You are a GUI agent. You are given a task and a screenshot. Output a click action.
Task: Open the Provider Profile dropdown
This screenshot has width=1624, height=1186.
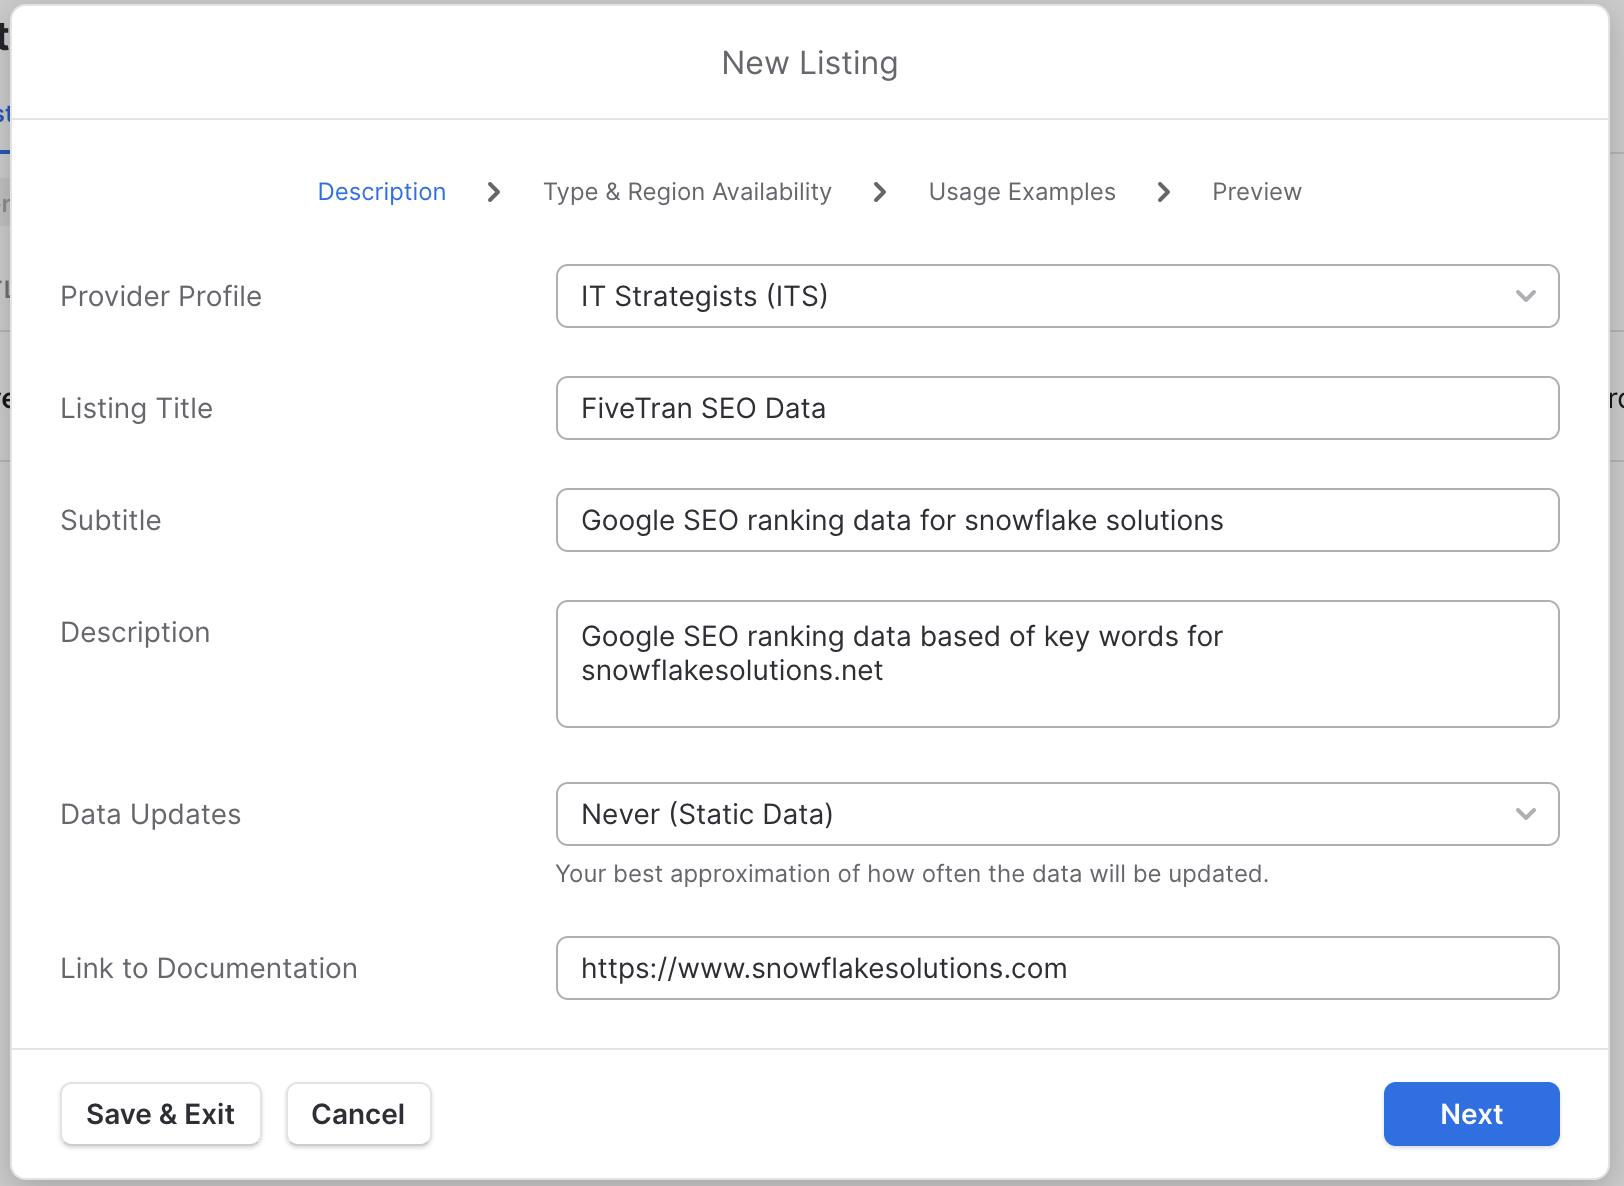(x=1057, y=296)
